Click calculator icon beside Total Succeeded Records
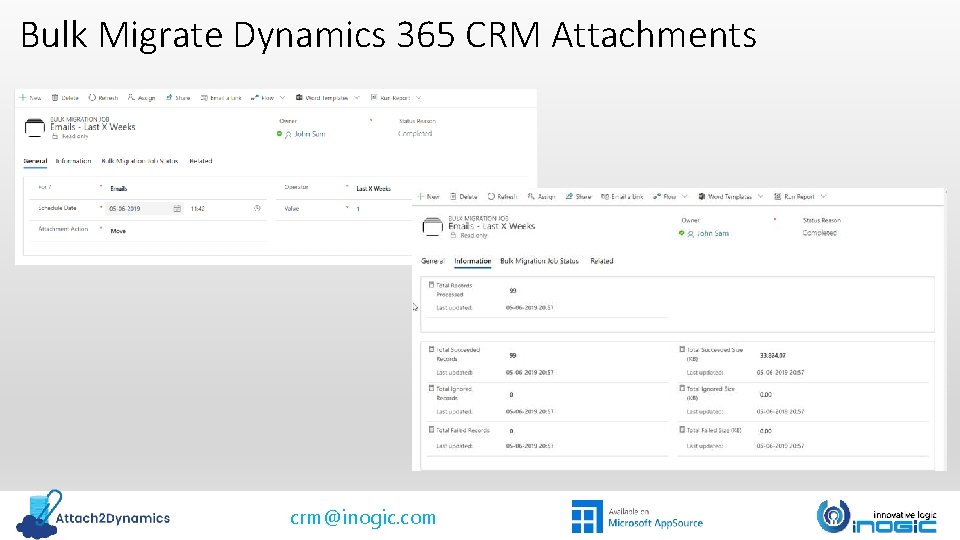The height and width of the screenshot is (540, 960). 432,350
